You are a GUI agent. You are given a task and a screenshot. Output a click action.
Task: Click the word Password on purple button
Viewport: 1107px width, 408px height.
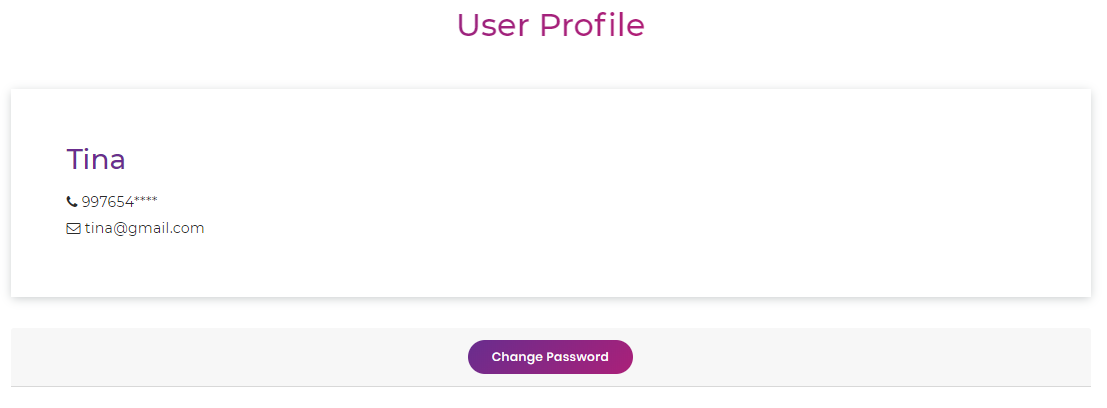[x=575, y=356]
